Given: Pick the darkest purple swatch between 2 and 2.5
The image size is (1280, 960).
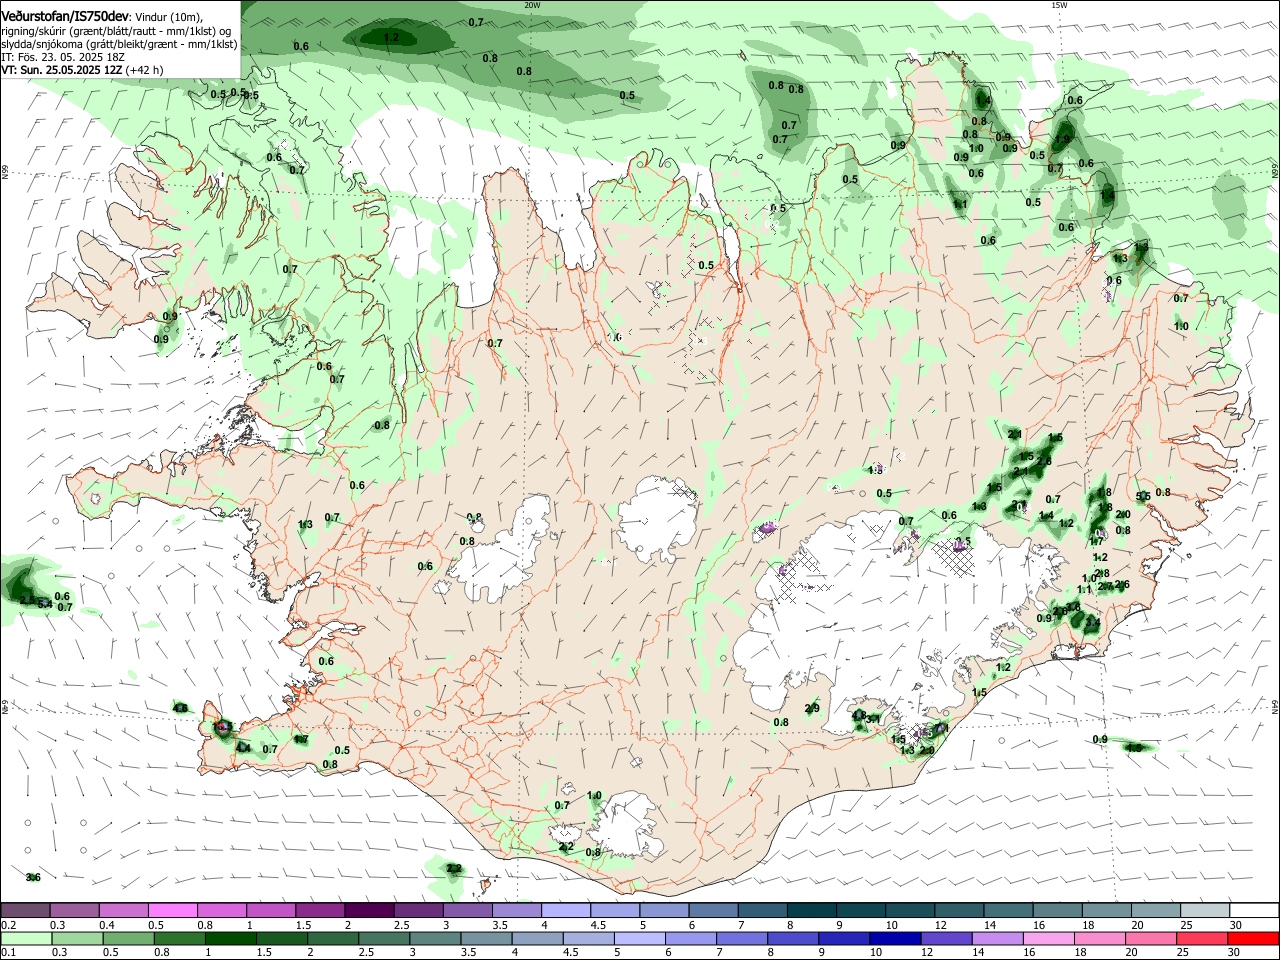Looking at the screenshot, I should (x=369, y=910).
